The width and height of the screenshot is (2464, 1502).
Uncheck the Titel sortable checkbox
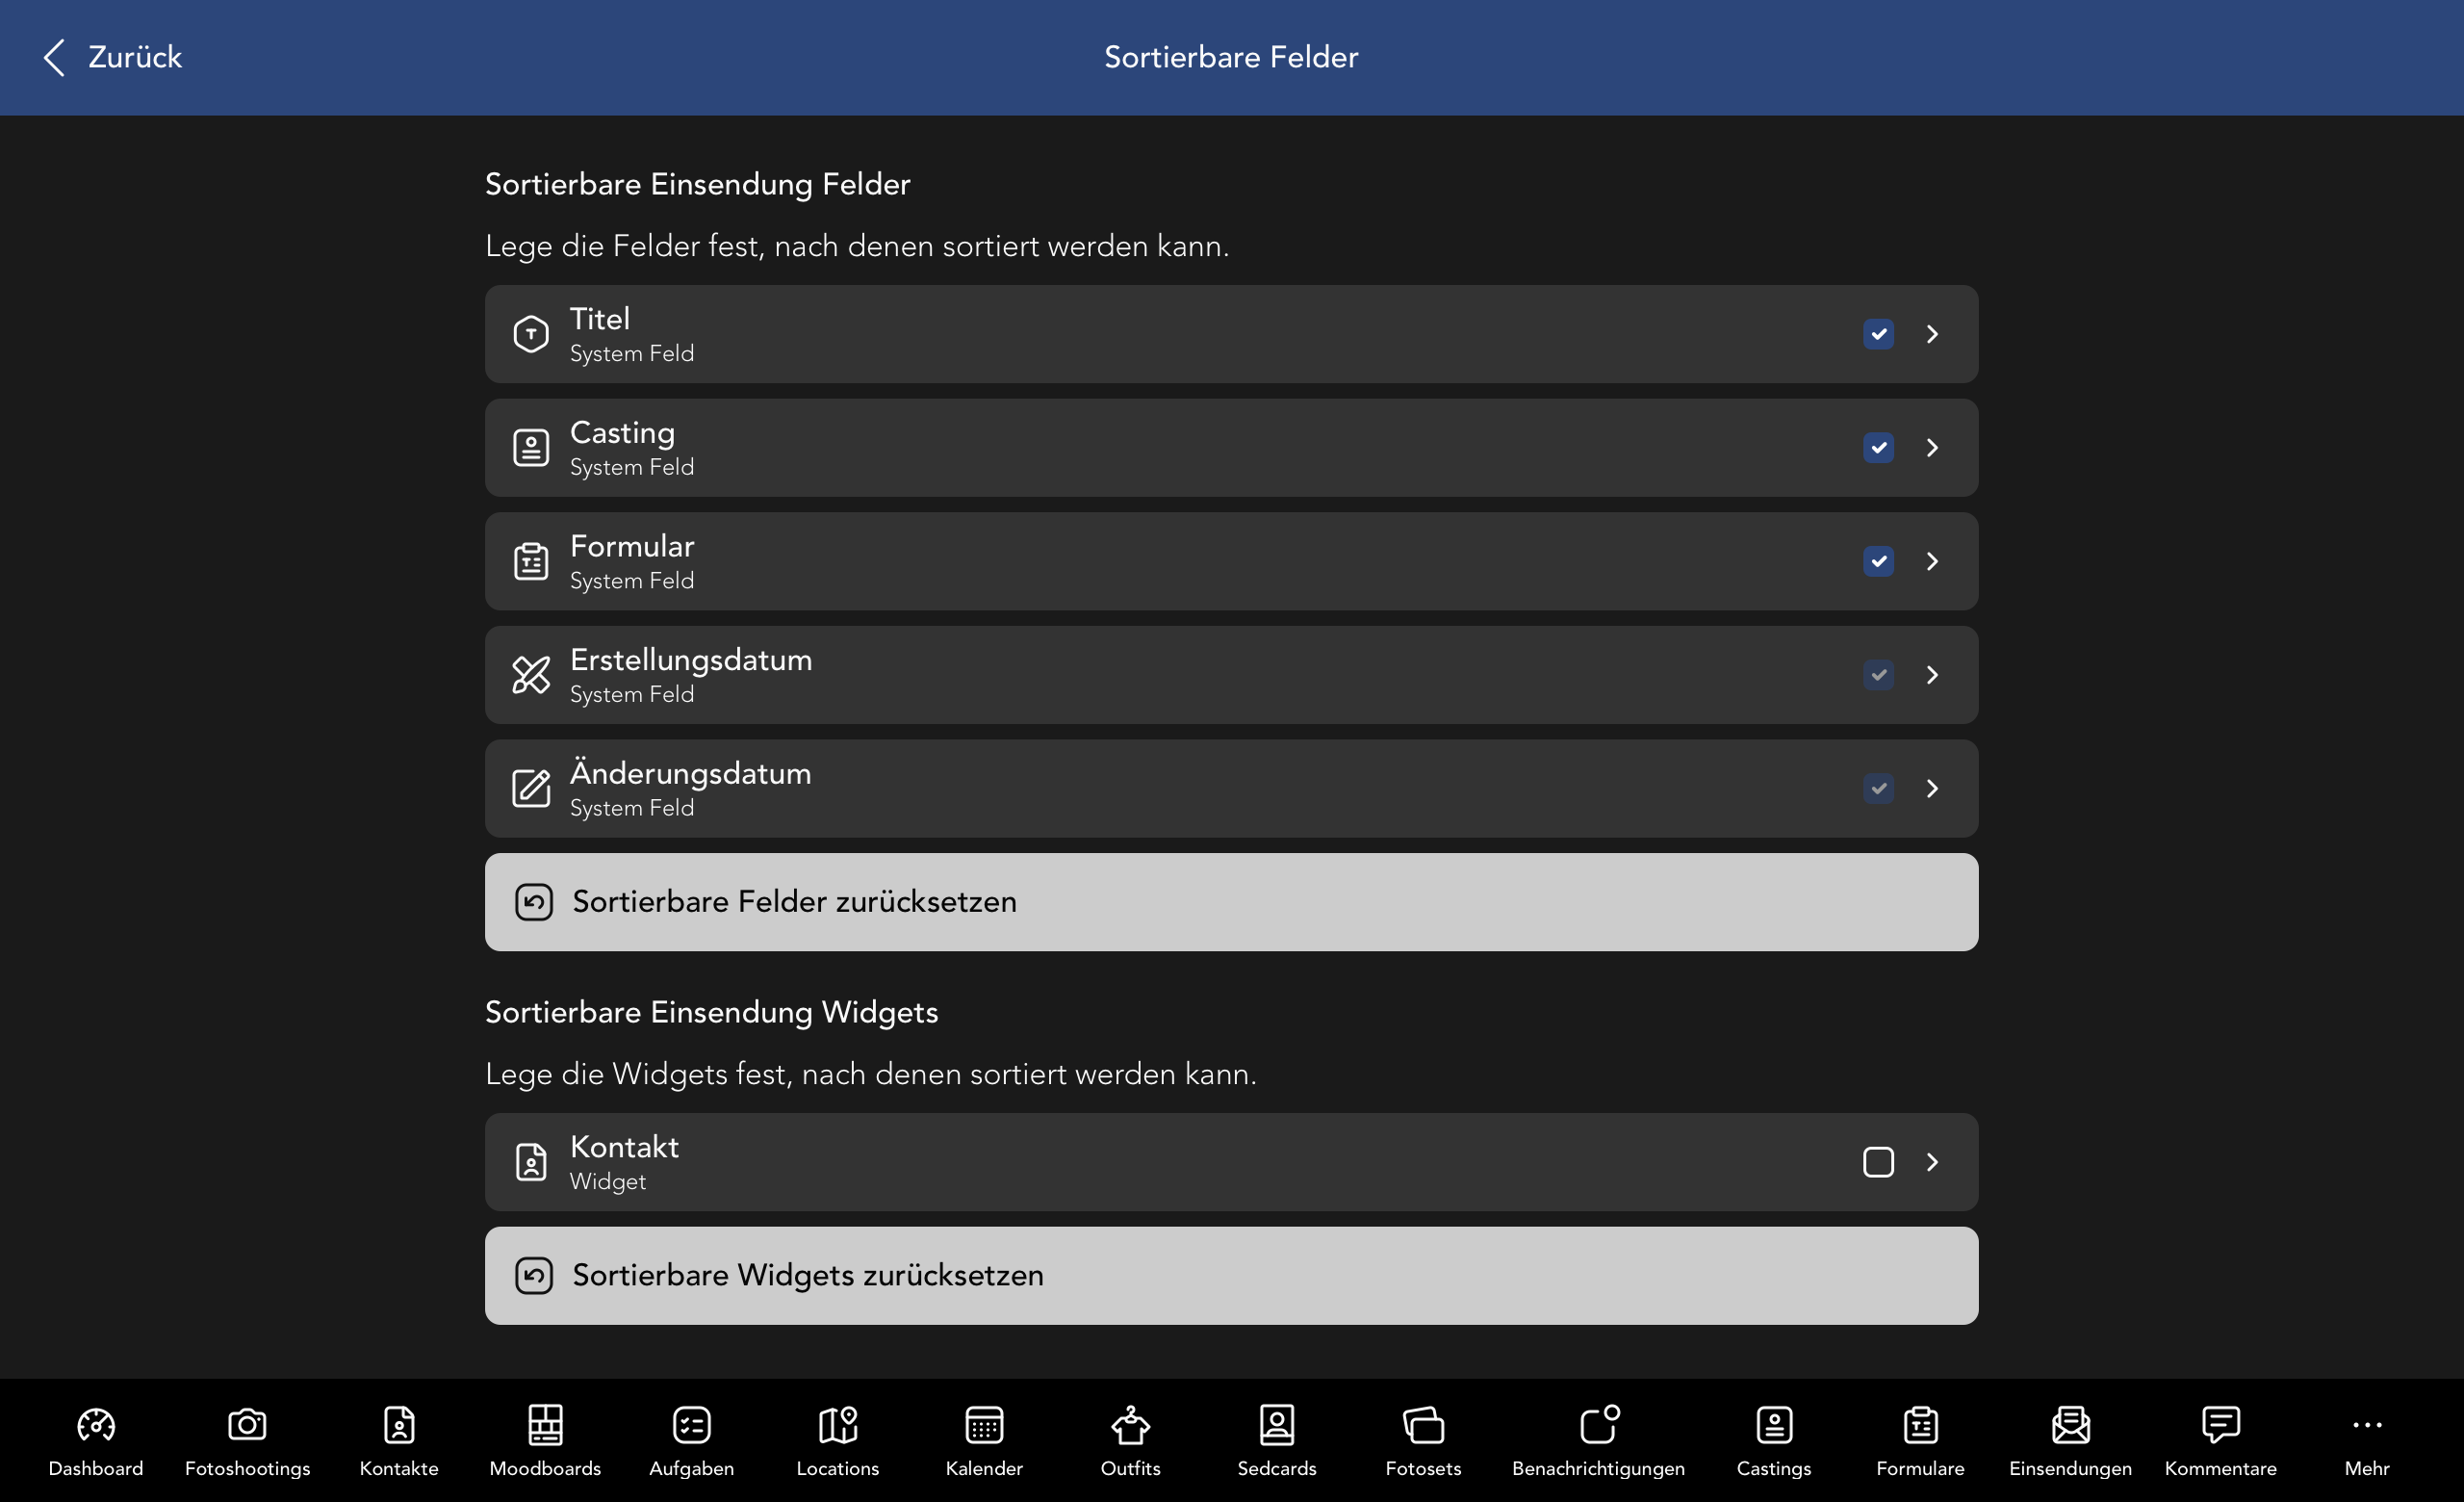coord(1878,334)
